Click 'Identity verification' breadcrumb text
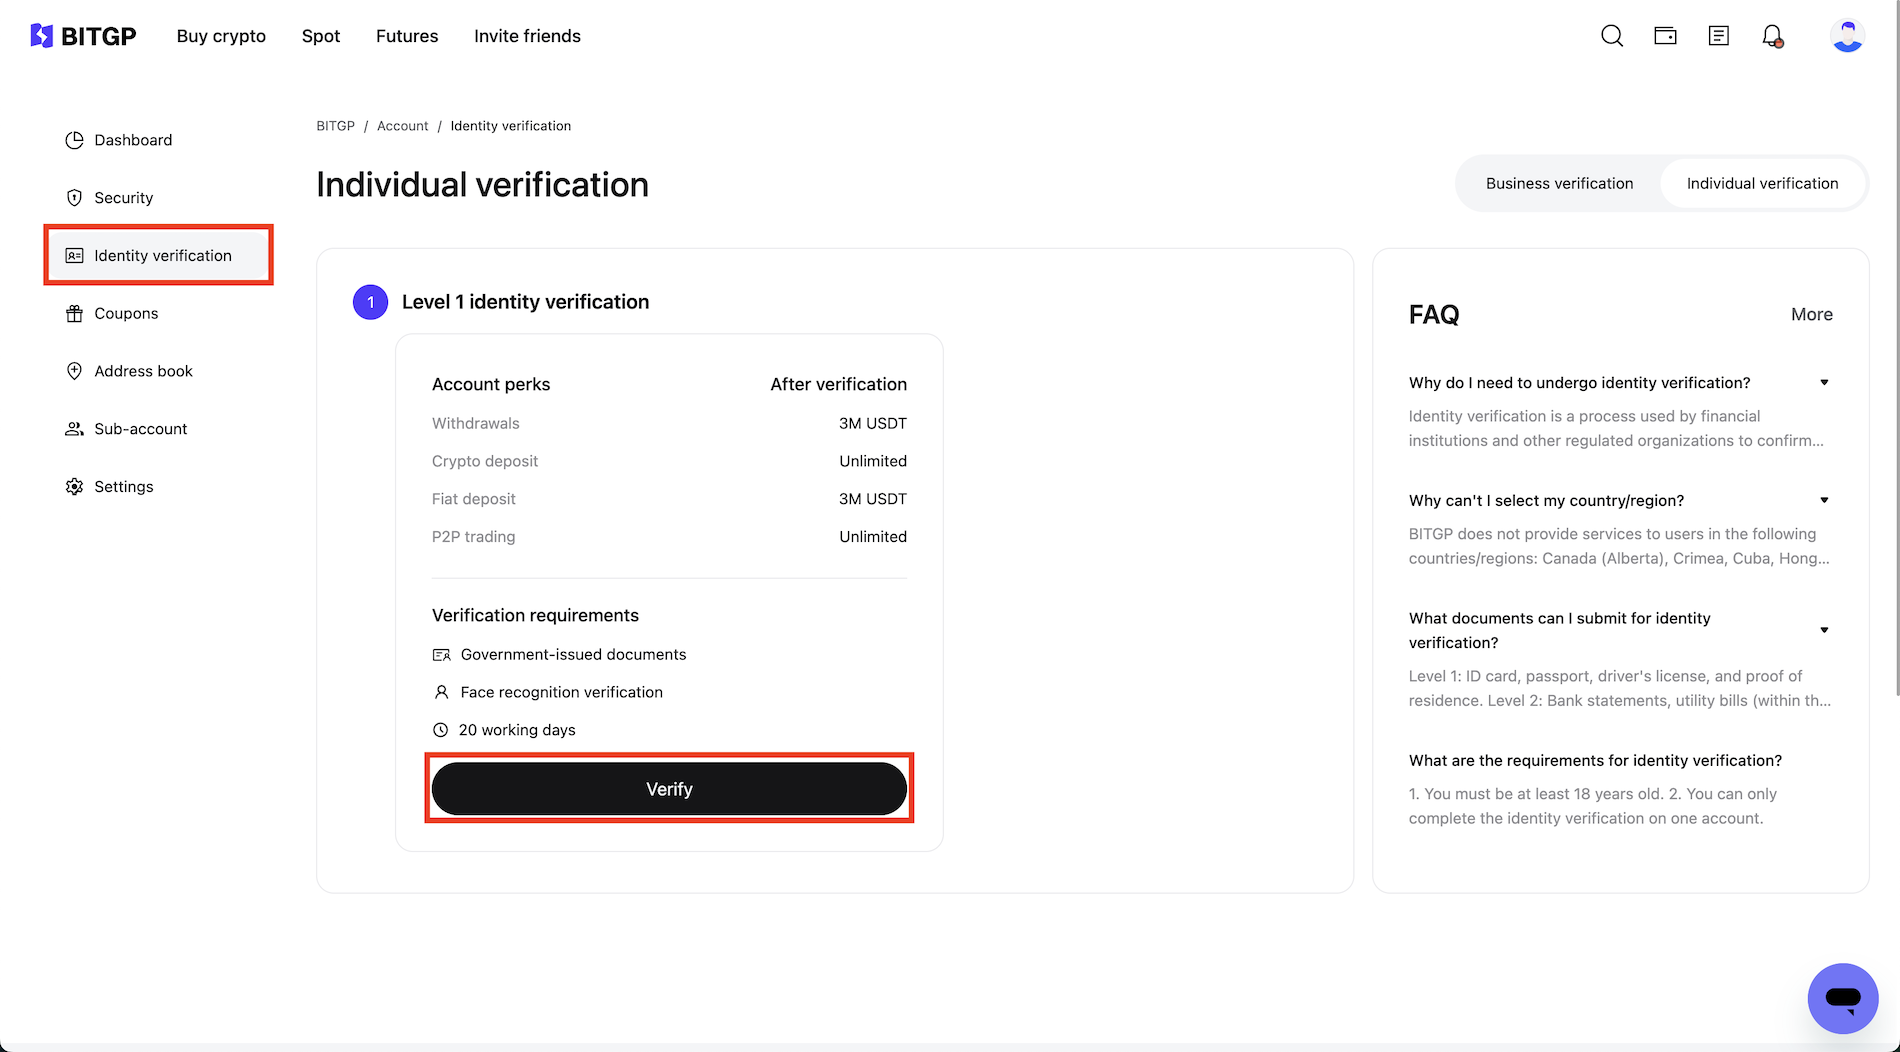Screen dimensions: 1900x1052 click(510, 126)
